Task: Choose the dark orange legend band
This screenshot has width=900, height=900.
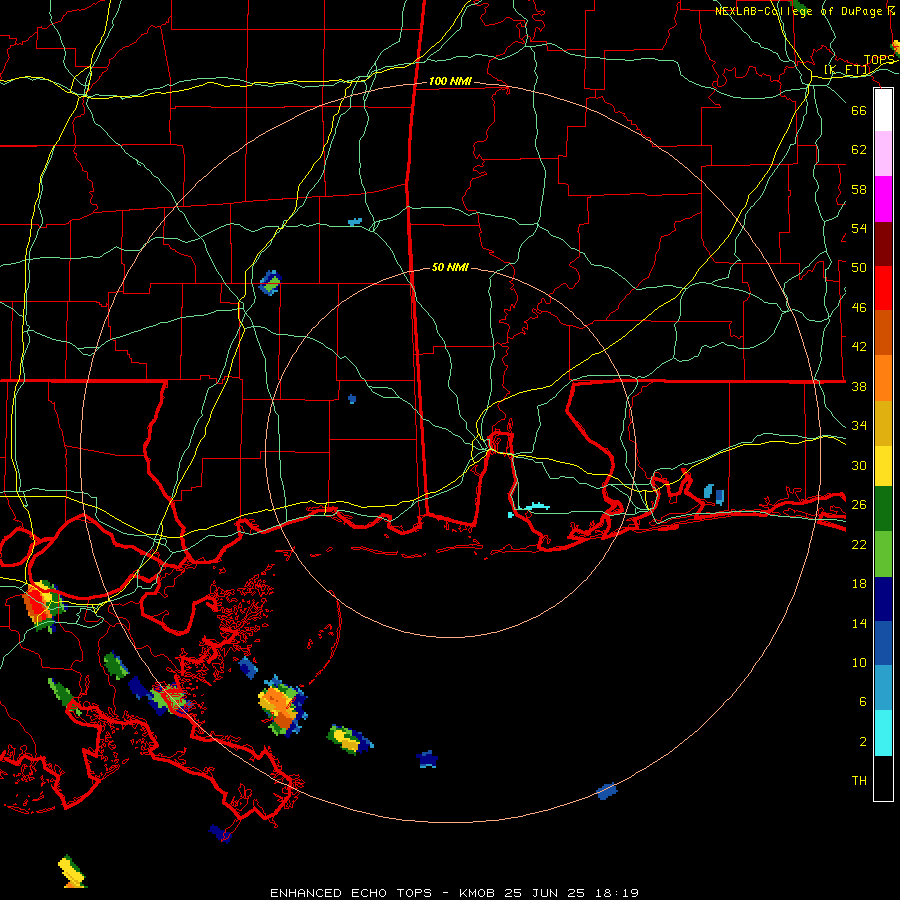Action: [883, 333]
